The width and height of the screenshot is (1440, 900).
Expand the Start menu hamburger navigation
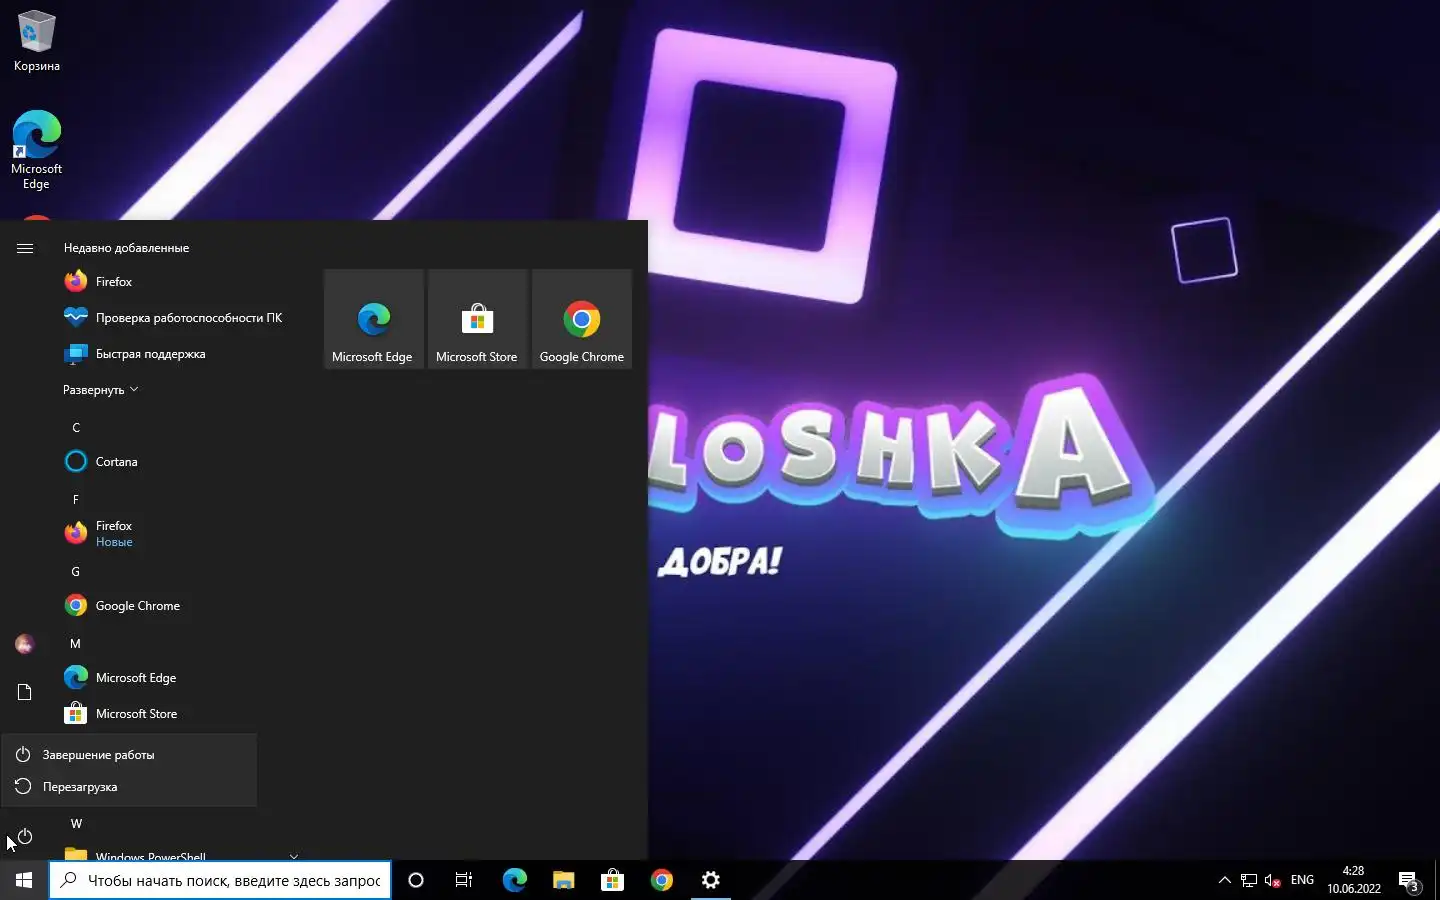tap(25, 248)
